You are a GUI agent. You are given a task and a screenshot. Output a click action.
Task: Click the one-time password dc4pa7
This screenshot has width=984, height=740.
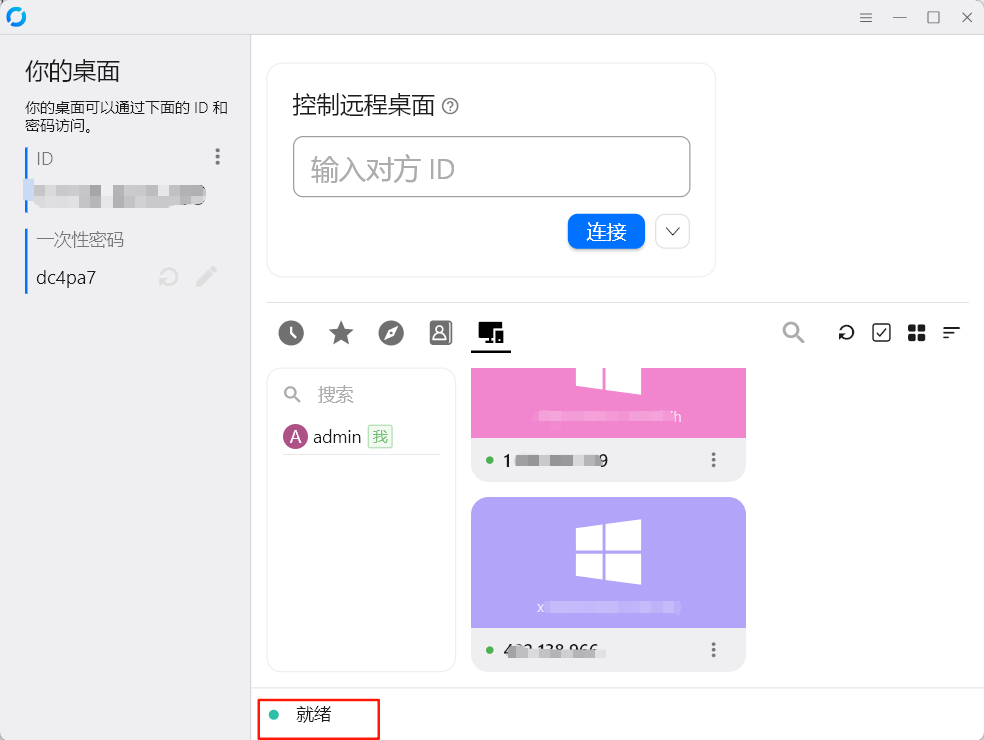pos(66,277)
